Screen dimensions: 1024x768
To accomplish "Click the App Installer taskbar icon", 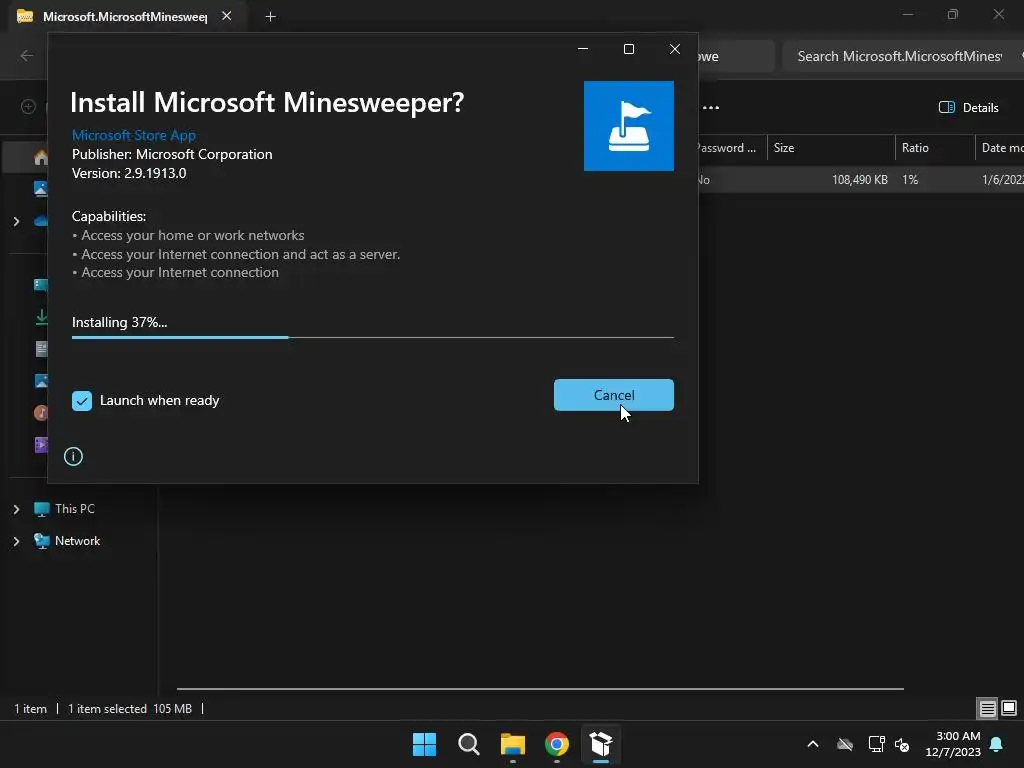I will coord(601,744).
